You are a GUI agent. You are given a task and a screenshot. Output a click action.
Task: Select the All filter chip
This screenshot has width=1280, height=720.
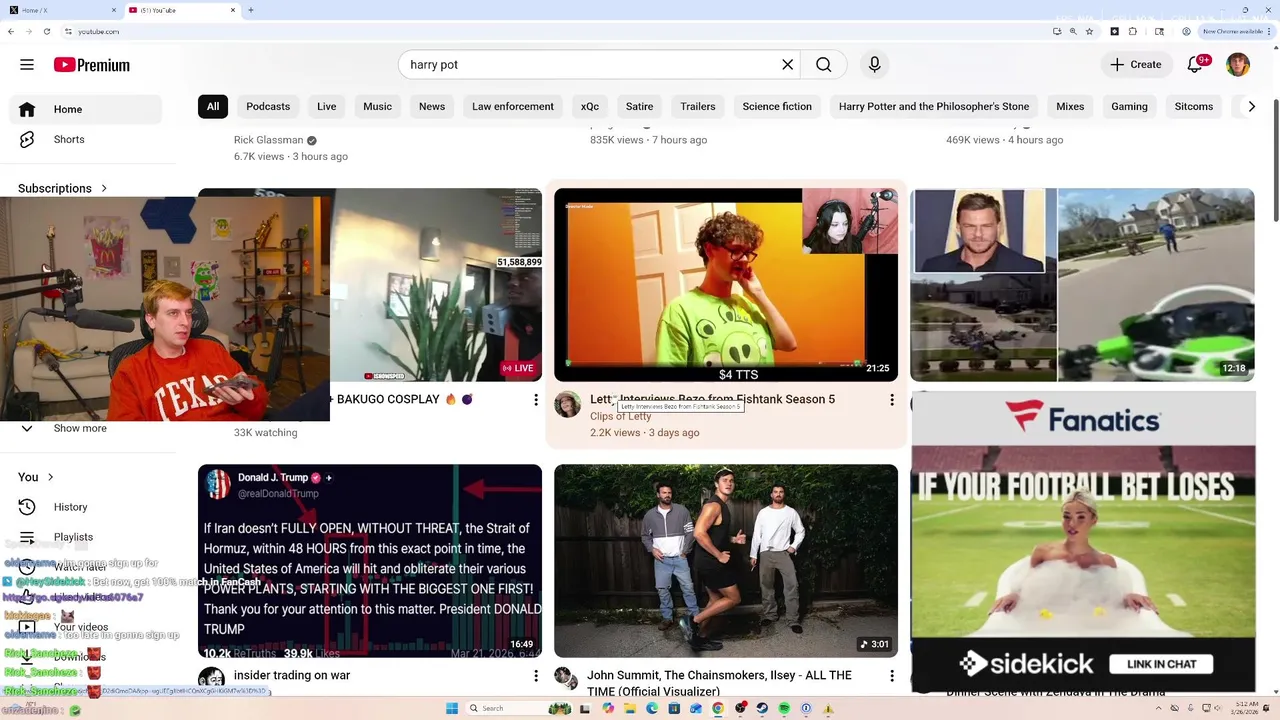tap(213, 107)
